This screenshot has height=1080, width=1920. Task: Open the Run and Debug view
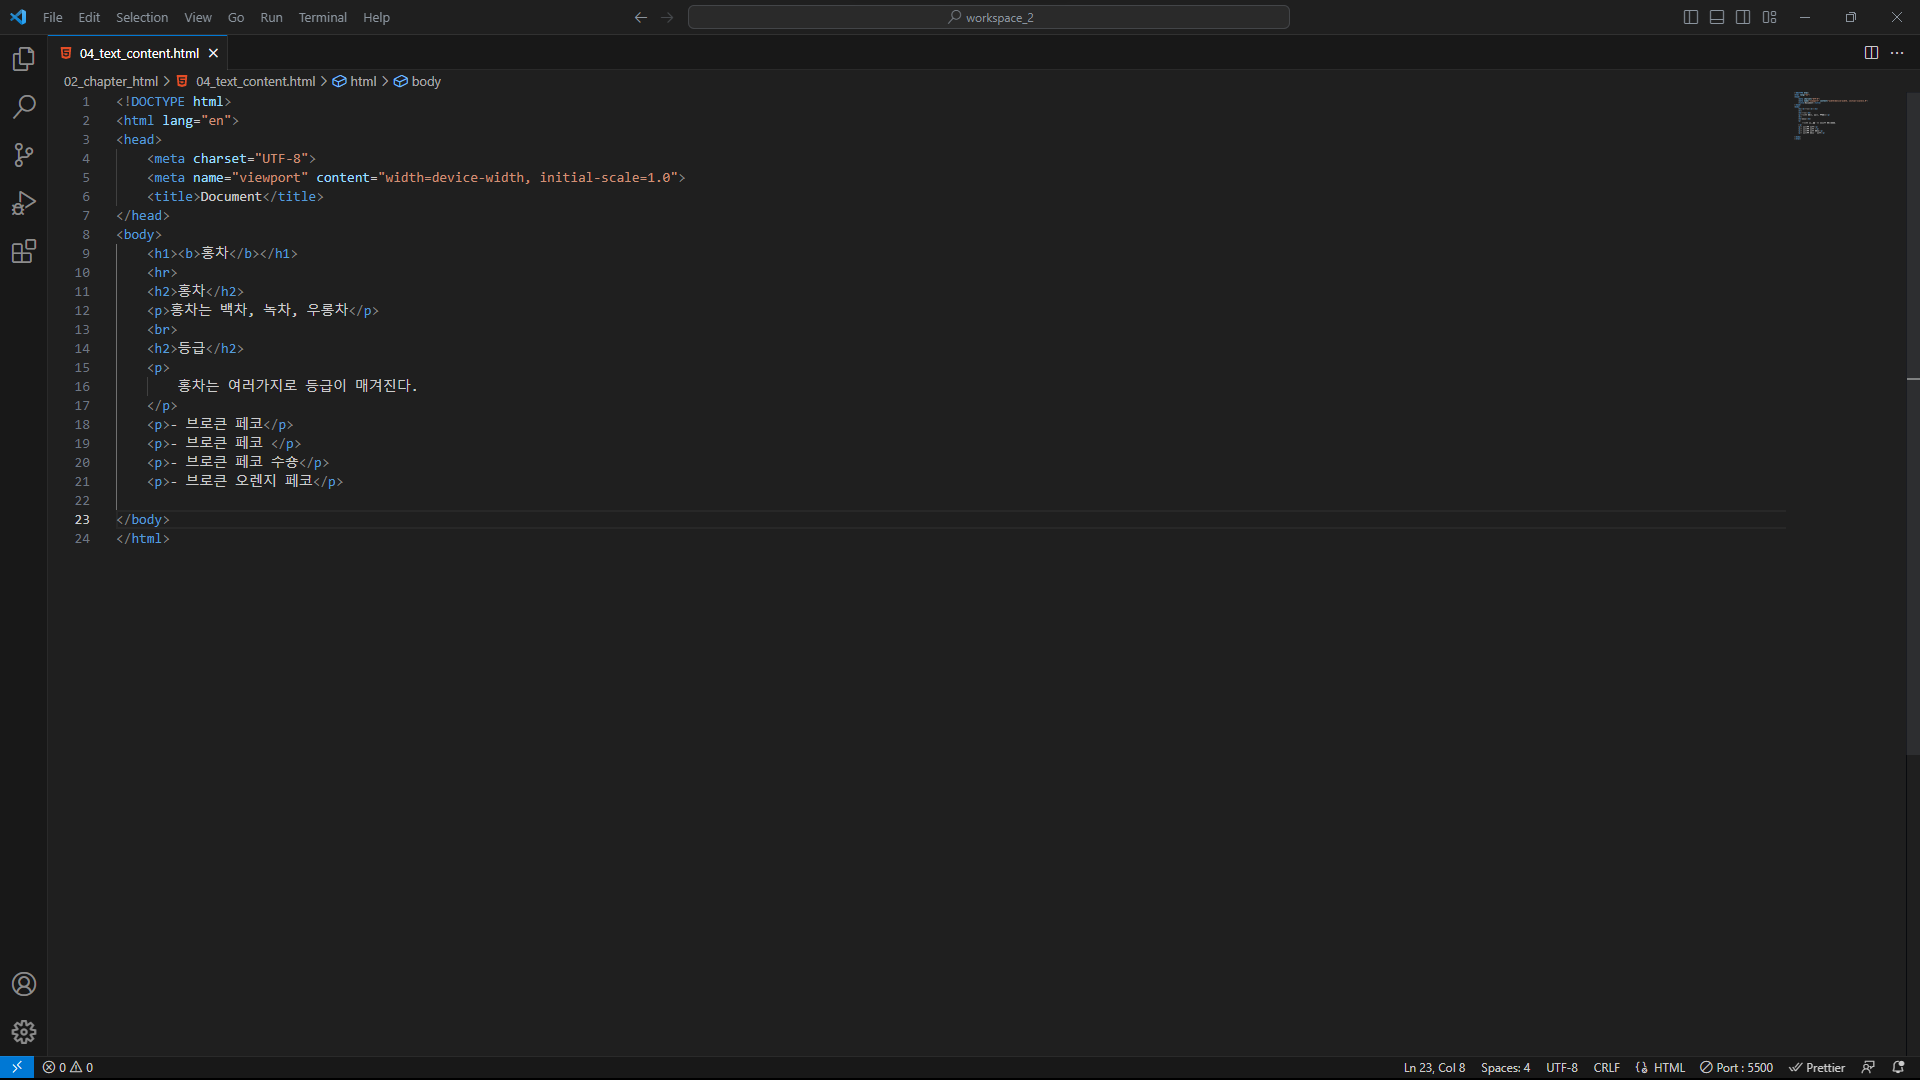coord(24,203)
